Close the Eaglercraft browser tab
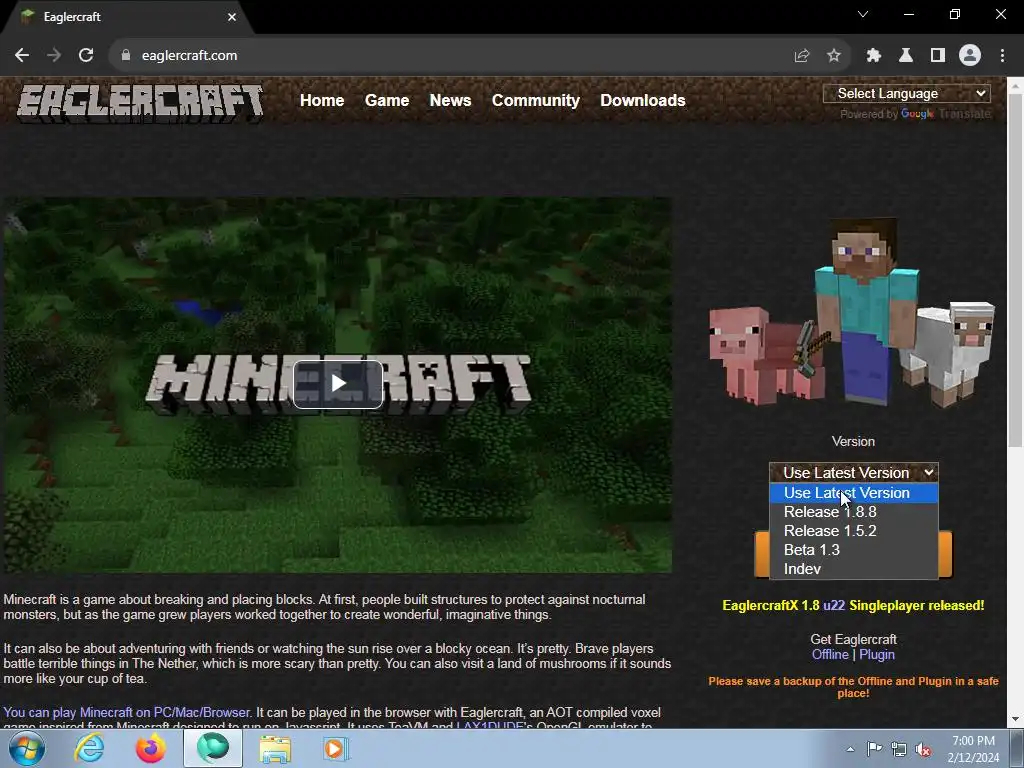 pyautogui.click(x=232, y=17)
